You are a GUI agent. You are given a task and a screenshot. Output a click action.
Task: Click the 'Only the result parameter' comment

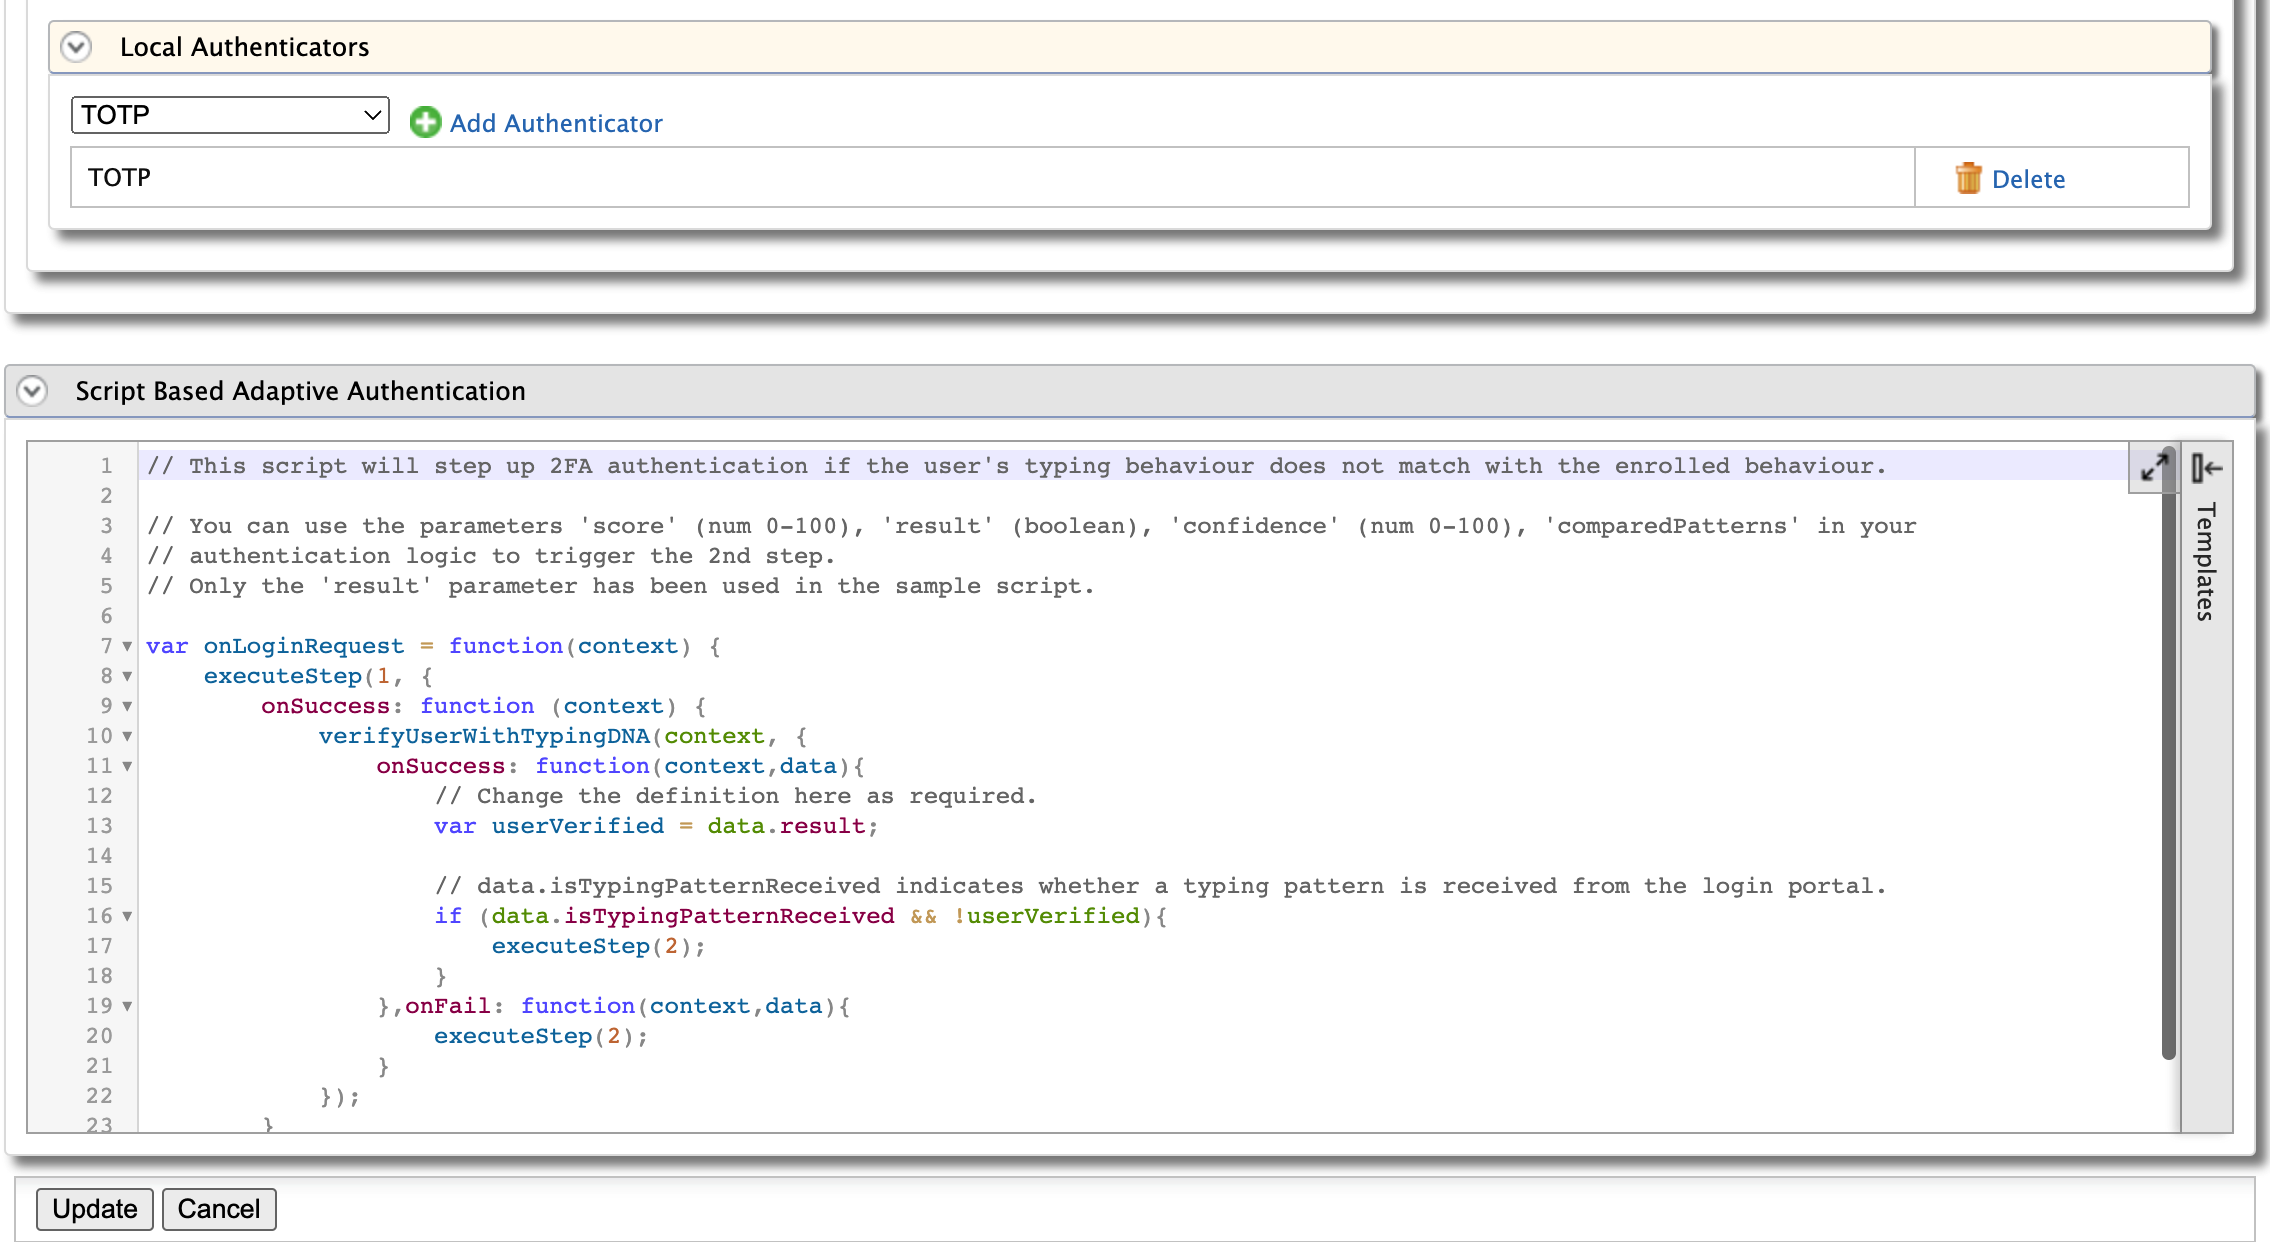(620, 586)
